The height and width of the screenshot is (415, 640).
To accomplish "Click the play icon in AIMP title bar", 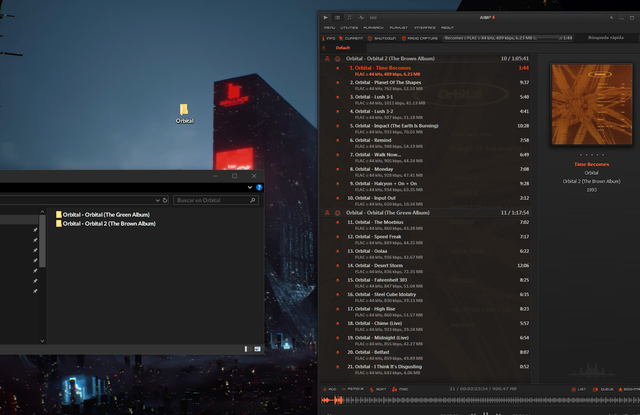I will pyautogui.click(x=325, y=18).
